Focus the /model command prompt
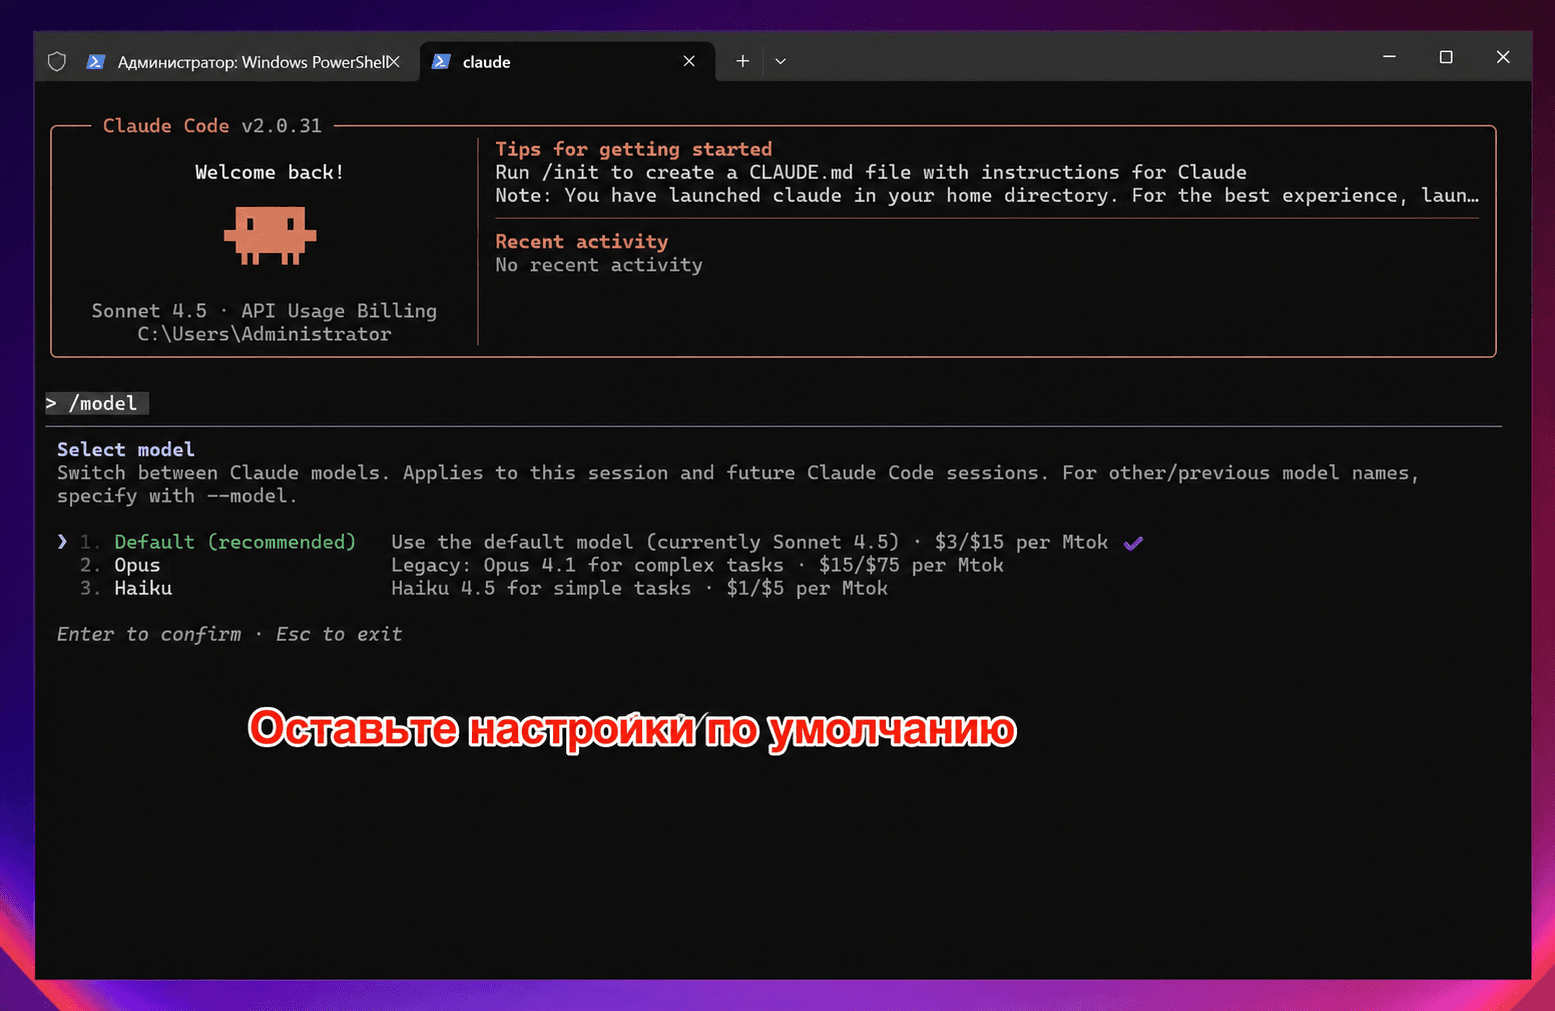The width and height of the screenshot is (1555, 1011). click(x=96, y=403)
